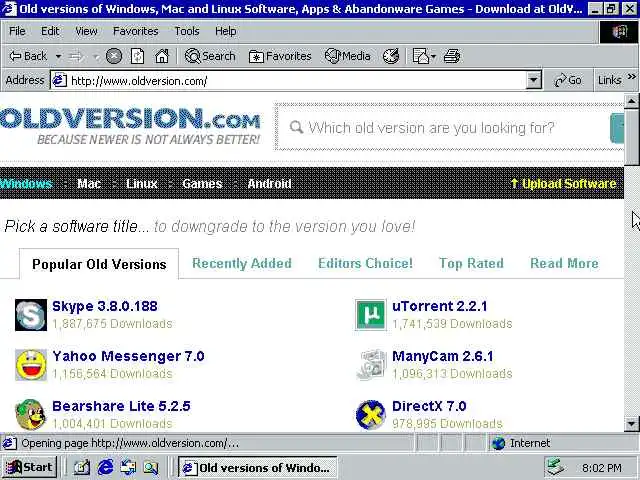The width and height of the screenshot is (640, 480).
Task: Click the History toolbar icon
Action: pos(391,56)
